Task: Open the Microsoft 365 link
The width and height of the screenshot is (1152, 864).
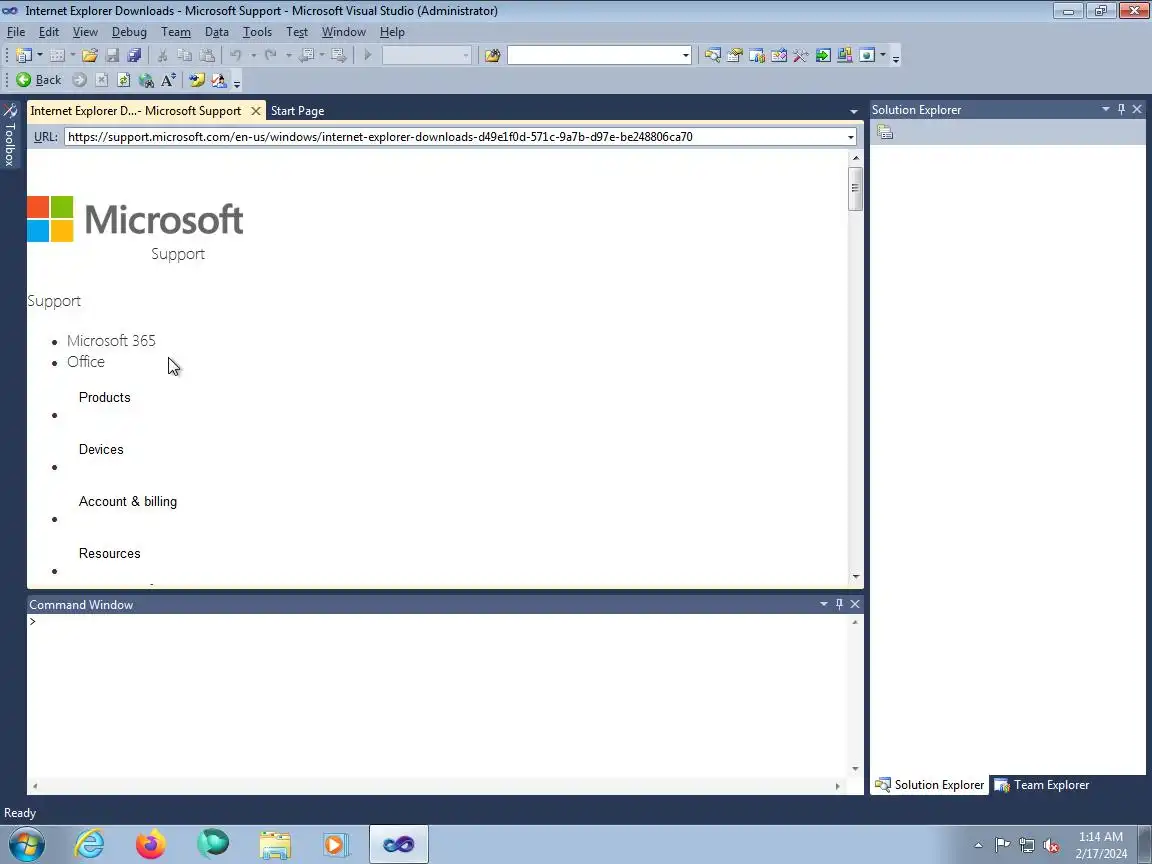Action: [111, 341]
